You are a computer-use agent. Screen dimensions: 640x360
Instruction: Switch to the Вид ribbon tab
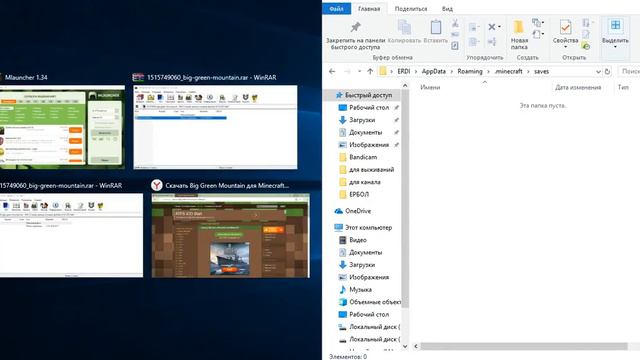tap(447, 9)
